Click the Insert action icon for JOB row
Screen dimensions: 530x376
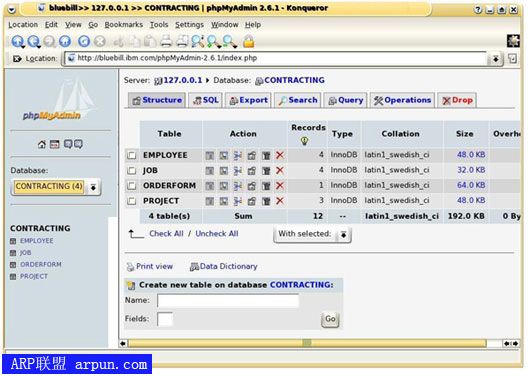(x=238, y=170)
